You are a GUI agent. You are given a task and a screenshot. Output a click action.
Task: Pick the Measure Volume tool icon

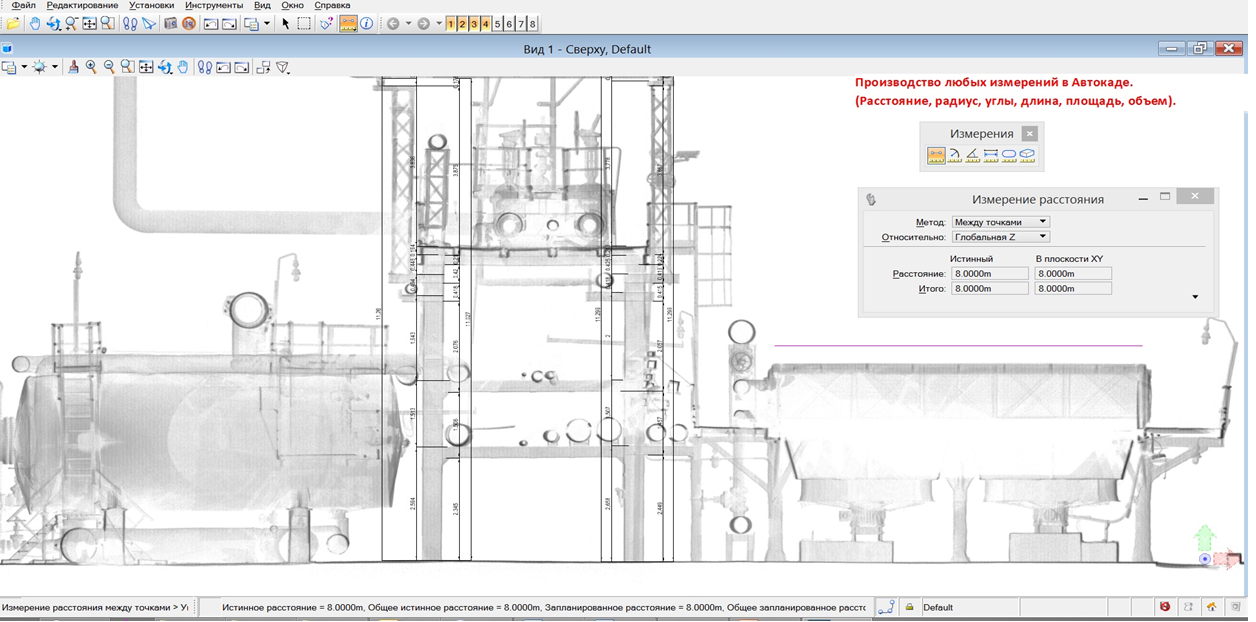click(x=1027, y=155)
